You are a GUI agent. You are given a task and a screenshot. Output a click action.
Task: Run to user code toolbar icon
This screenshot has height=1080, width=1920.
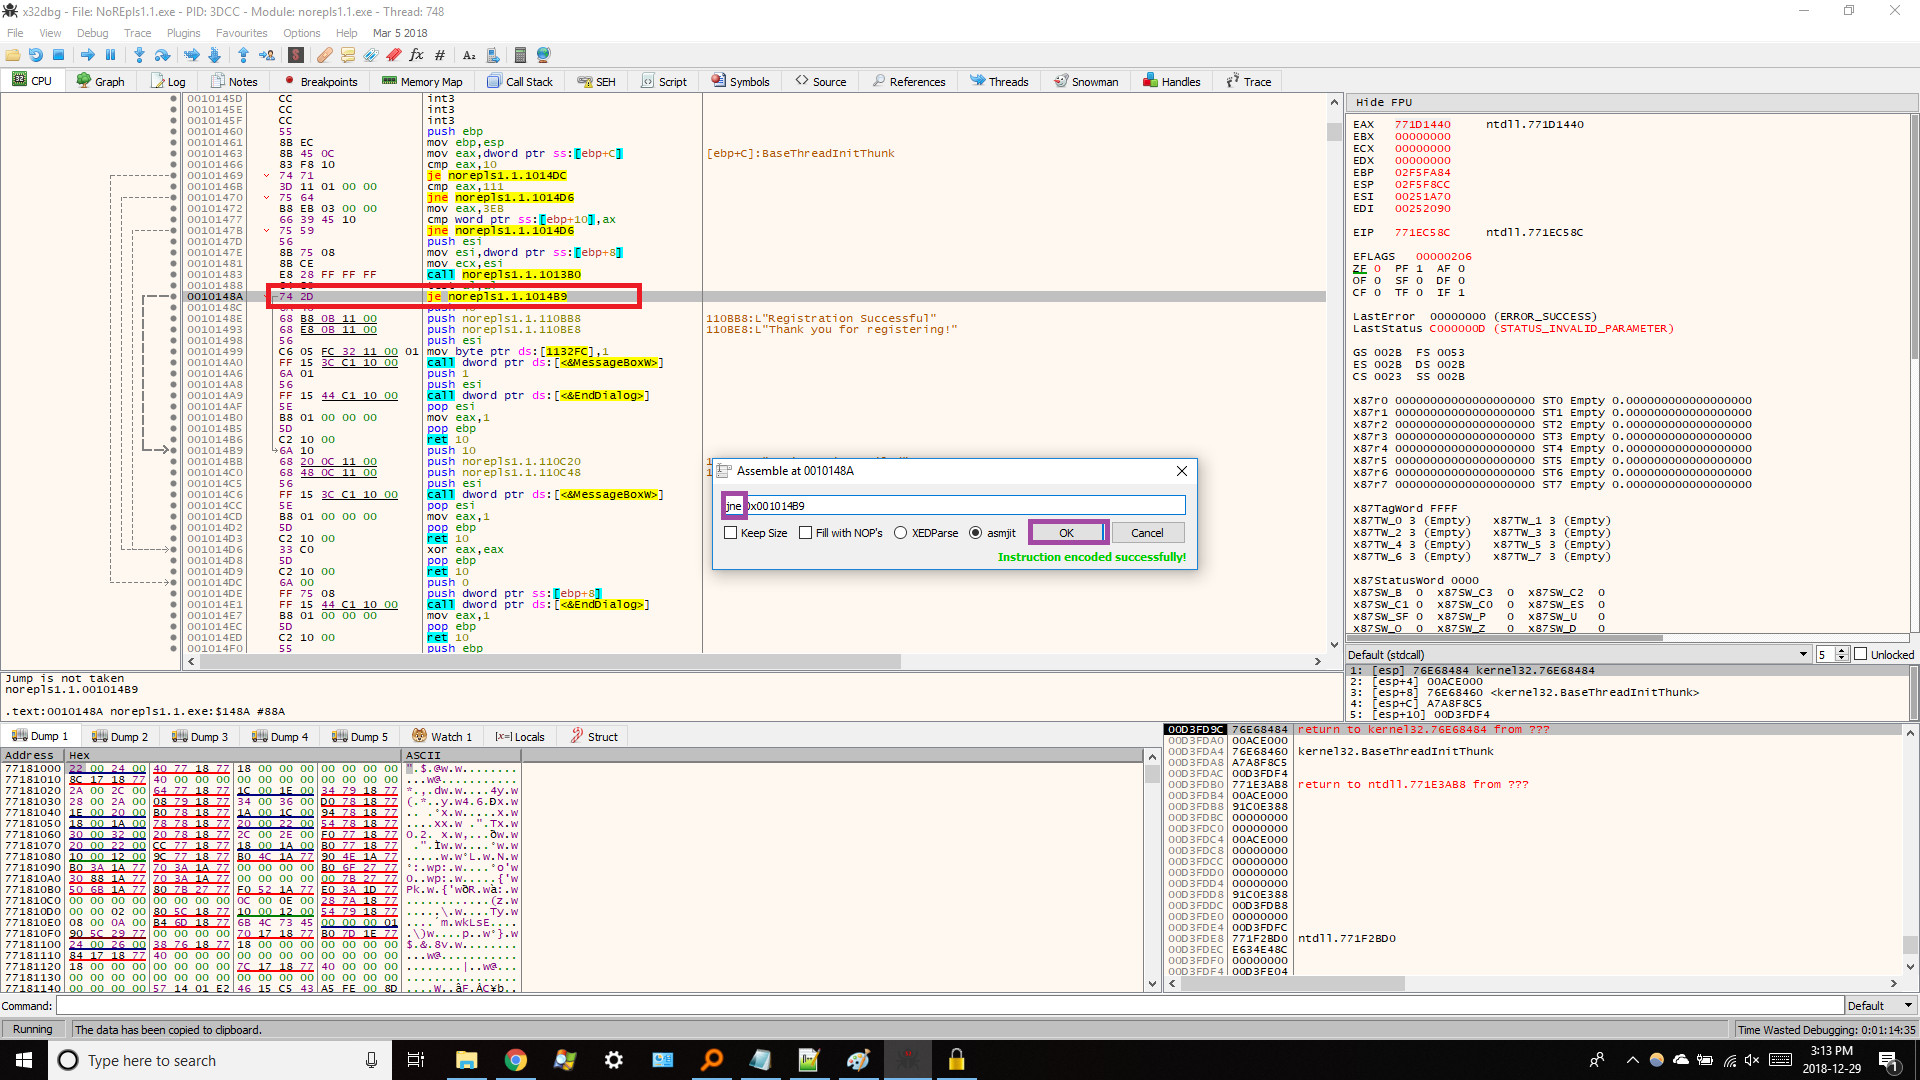point(267,55)
